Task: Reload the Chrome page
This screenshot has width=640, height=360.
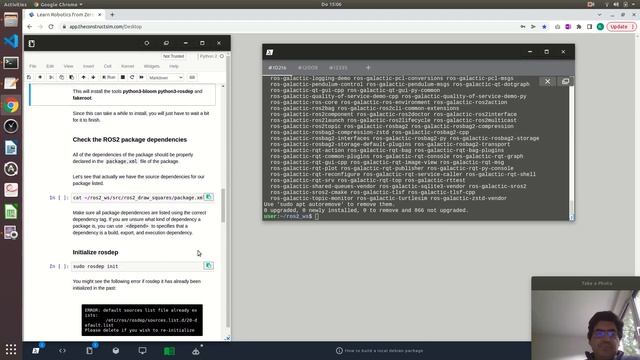Action: [51, 27]
